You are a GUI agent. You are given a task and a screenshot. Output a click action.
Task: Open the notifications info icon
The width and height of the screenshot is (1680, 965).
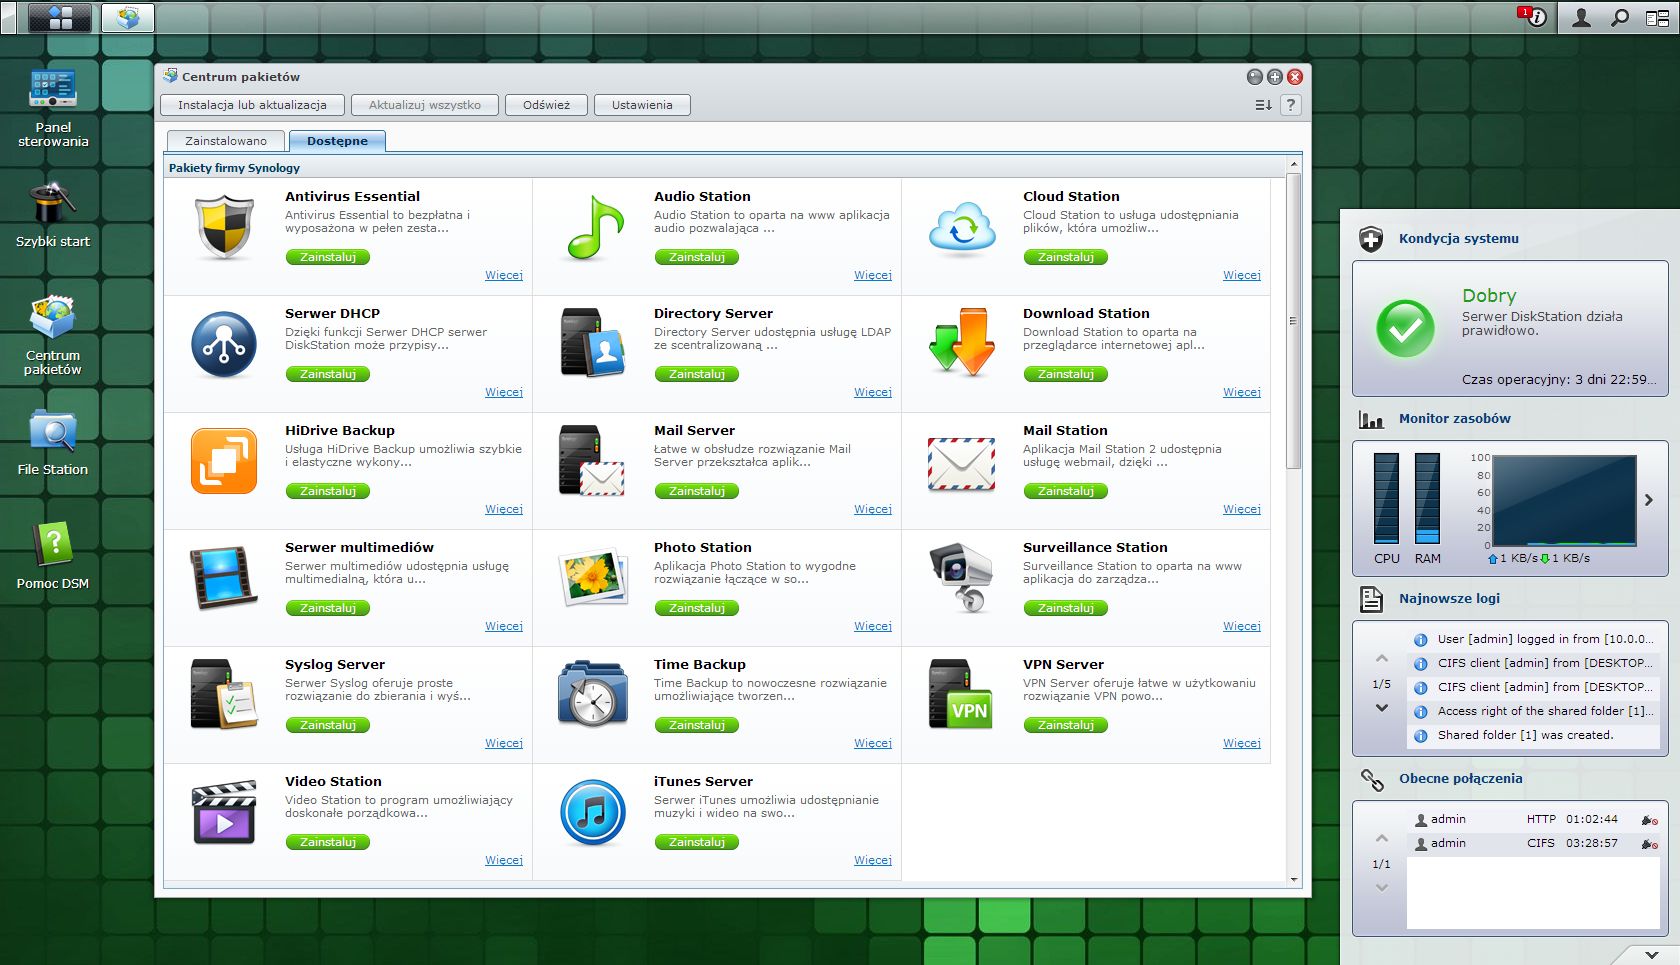[1535, 17]
